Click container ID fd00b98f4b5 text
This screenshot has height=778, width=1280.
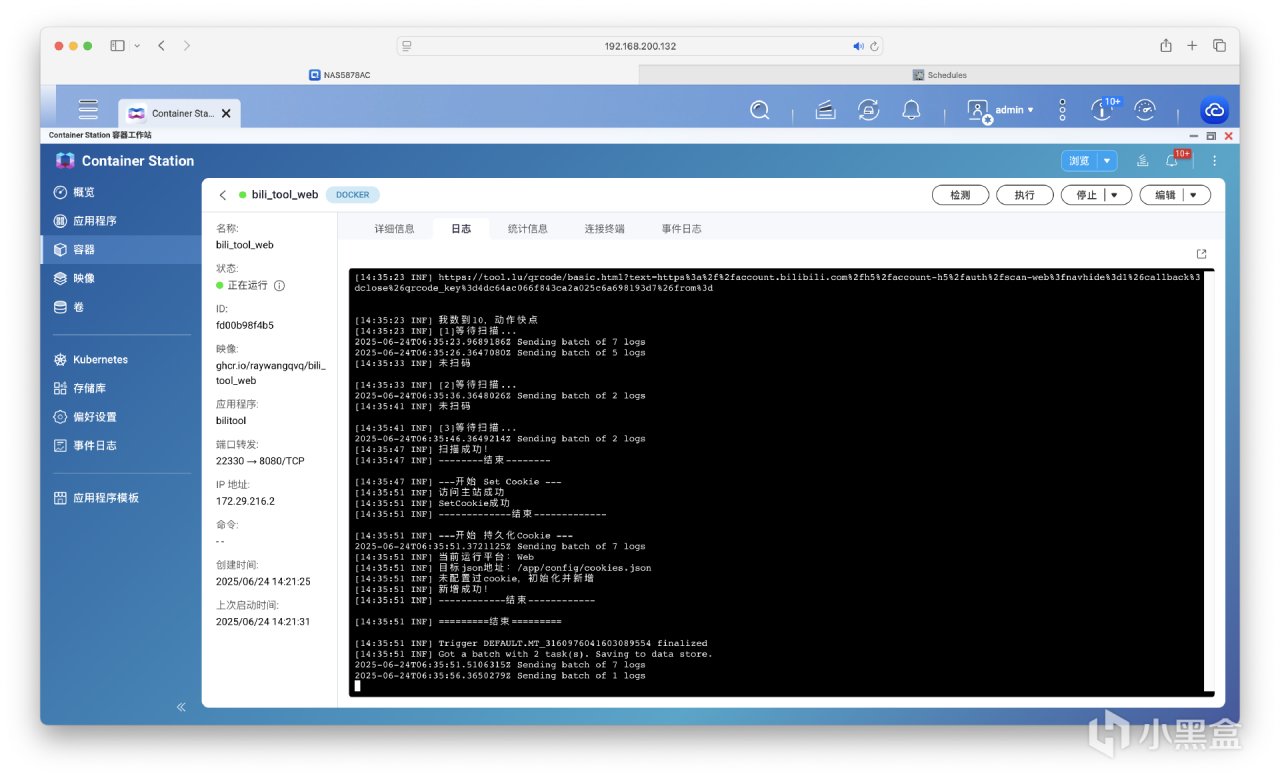[x=245, y=325]
